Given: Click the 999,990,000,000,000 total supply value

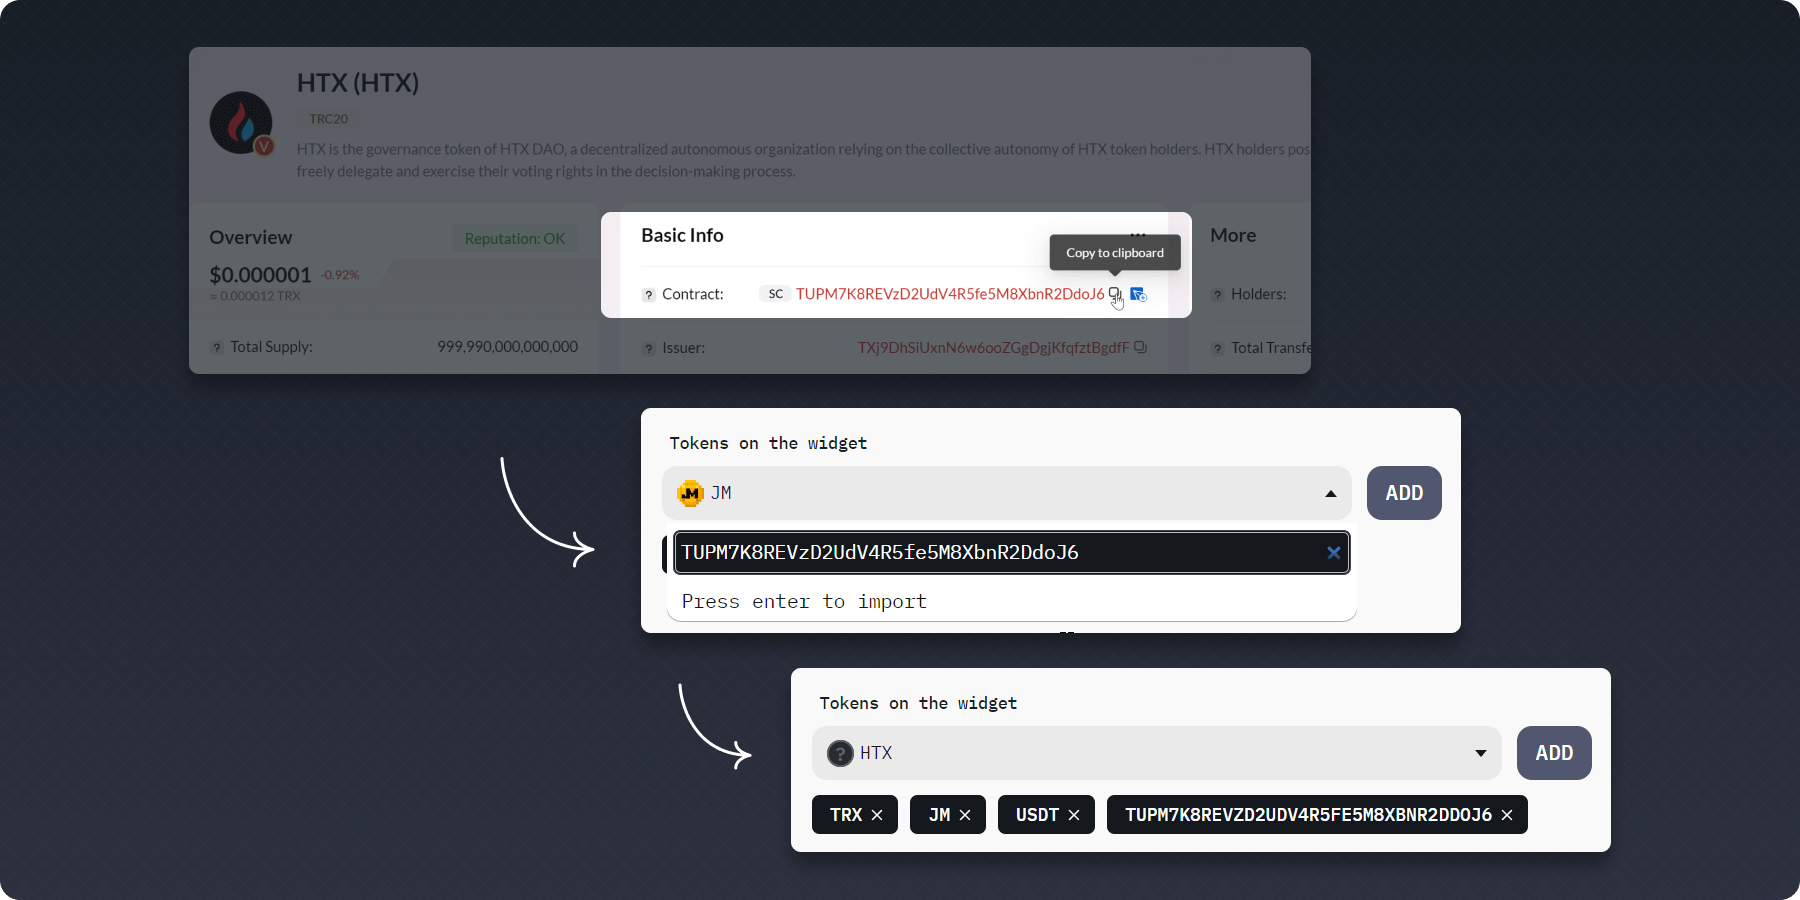Looking at the screenshot, I should click(x=507, y=347).
